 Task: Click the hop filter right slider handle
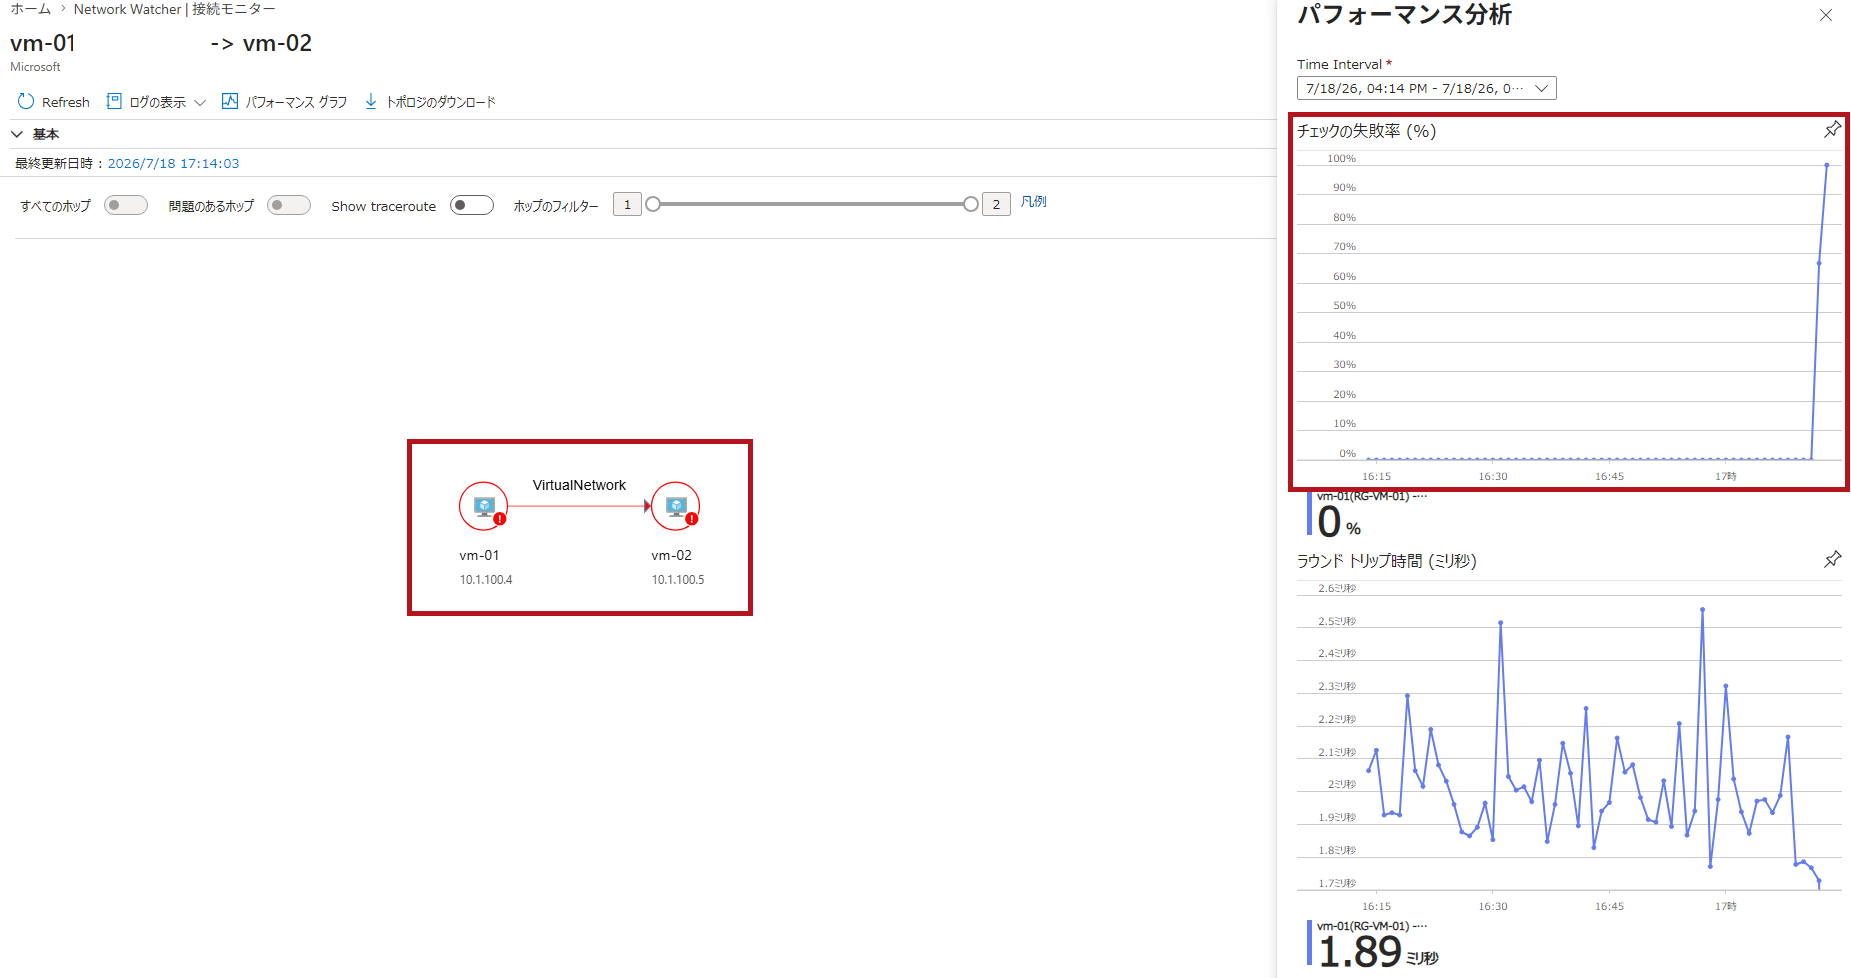(x=970, y=204)
